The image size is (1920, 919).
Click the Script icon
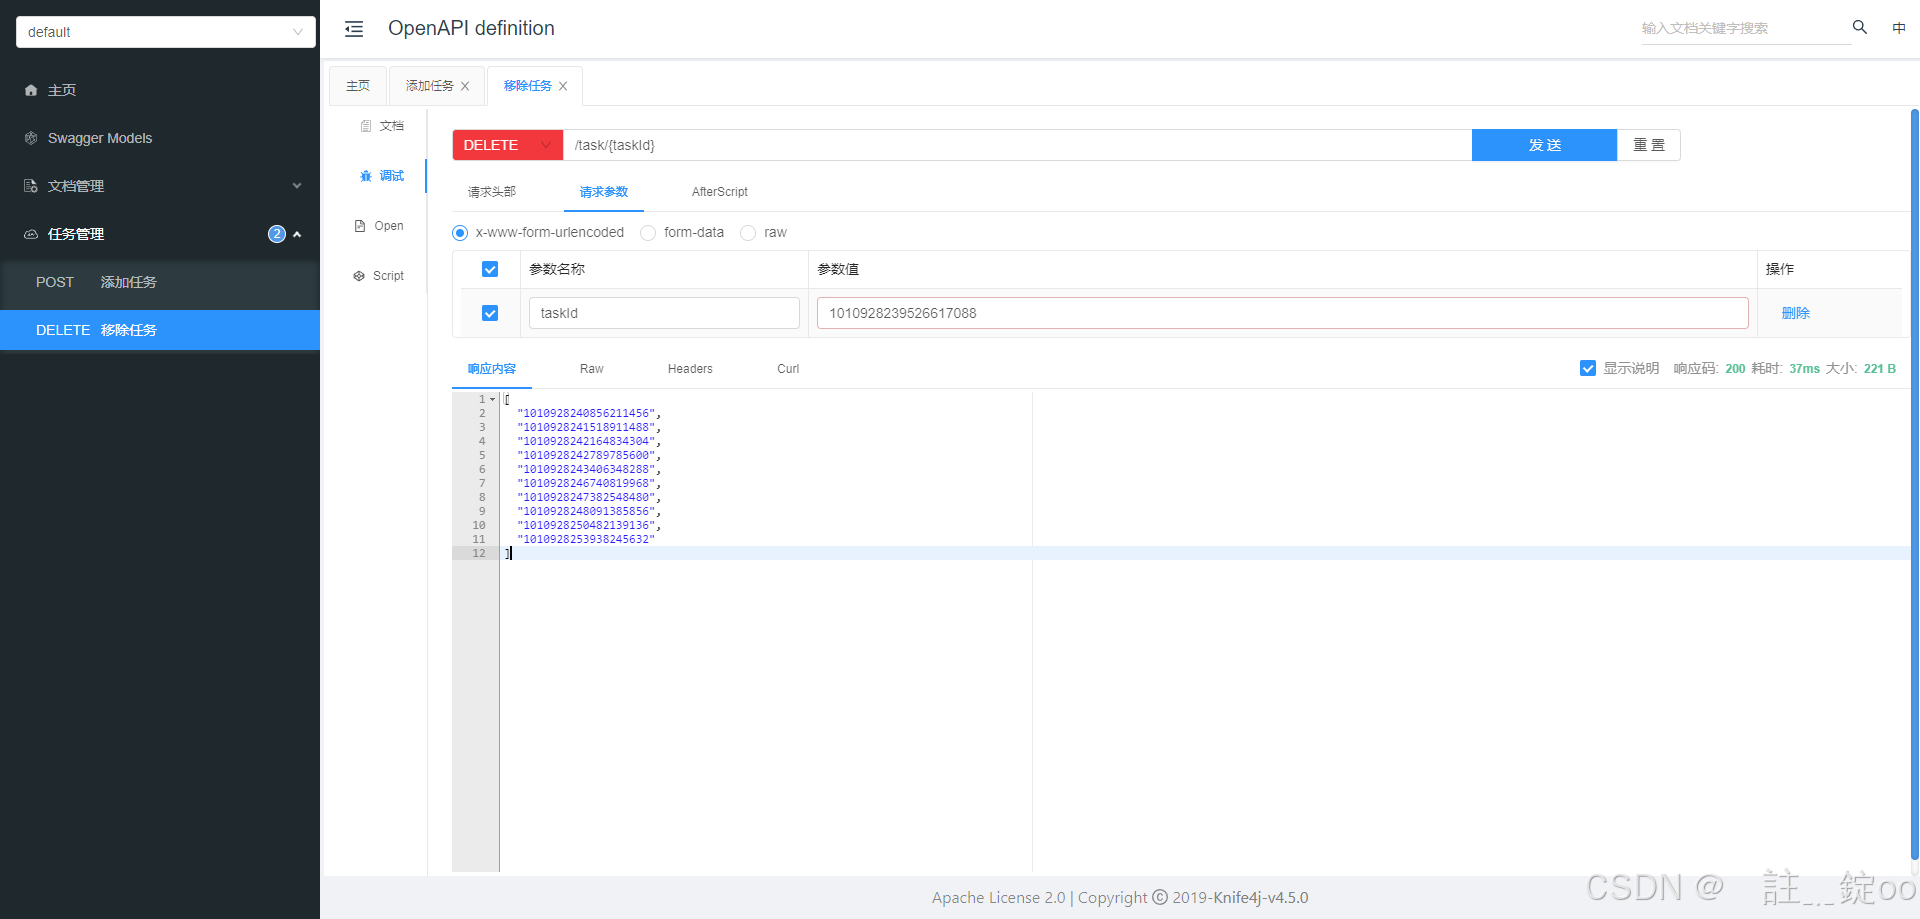pos(359,276)
